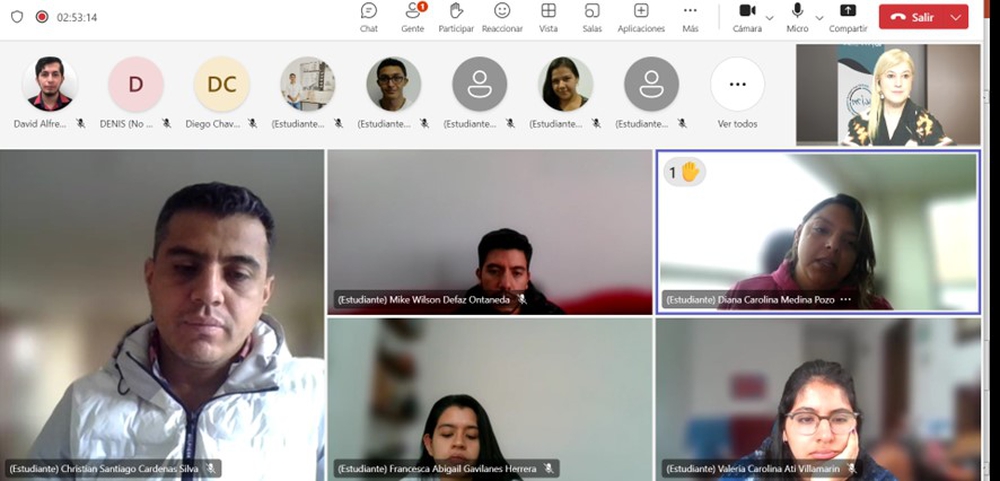The height and width of the screenshot is (481, 1000).
Task: Click Ver todos to show all participants
Action: pos(737,85)
